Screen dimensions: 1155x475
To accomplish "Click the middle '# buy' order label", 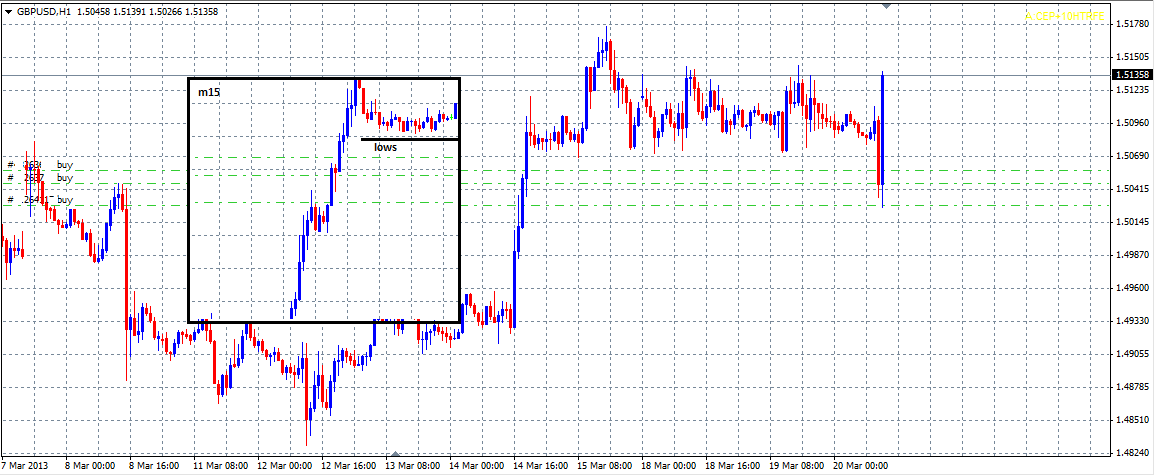I will click(40, 178).
